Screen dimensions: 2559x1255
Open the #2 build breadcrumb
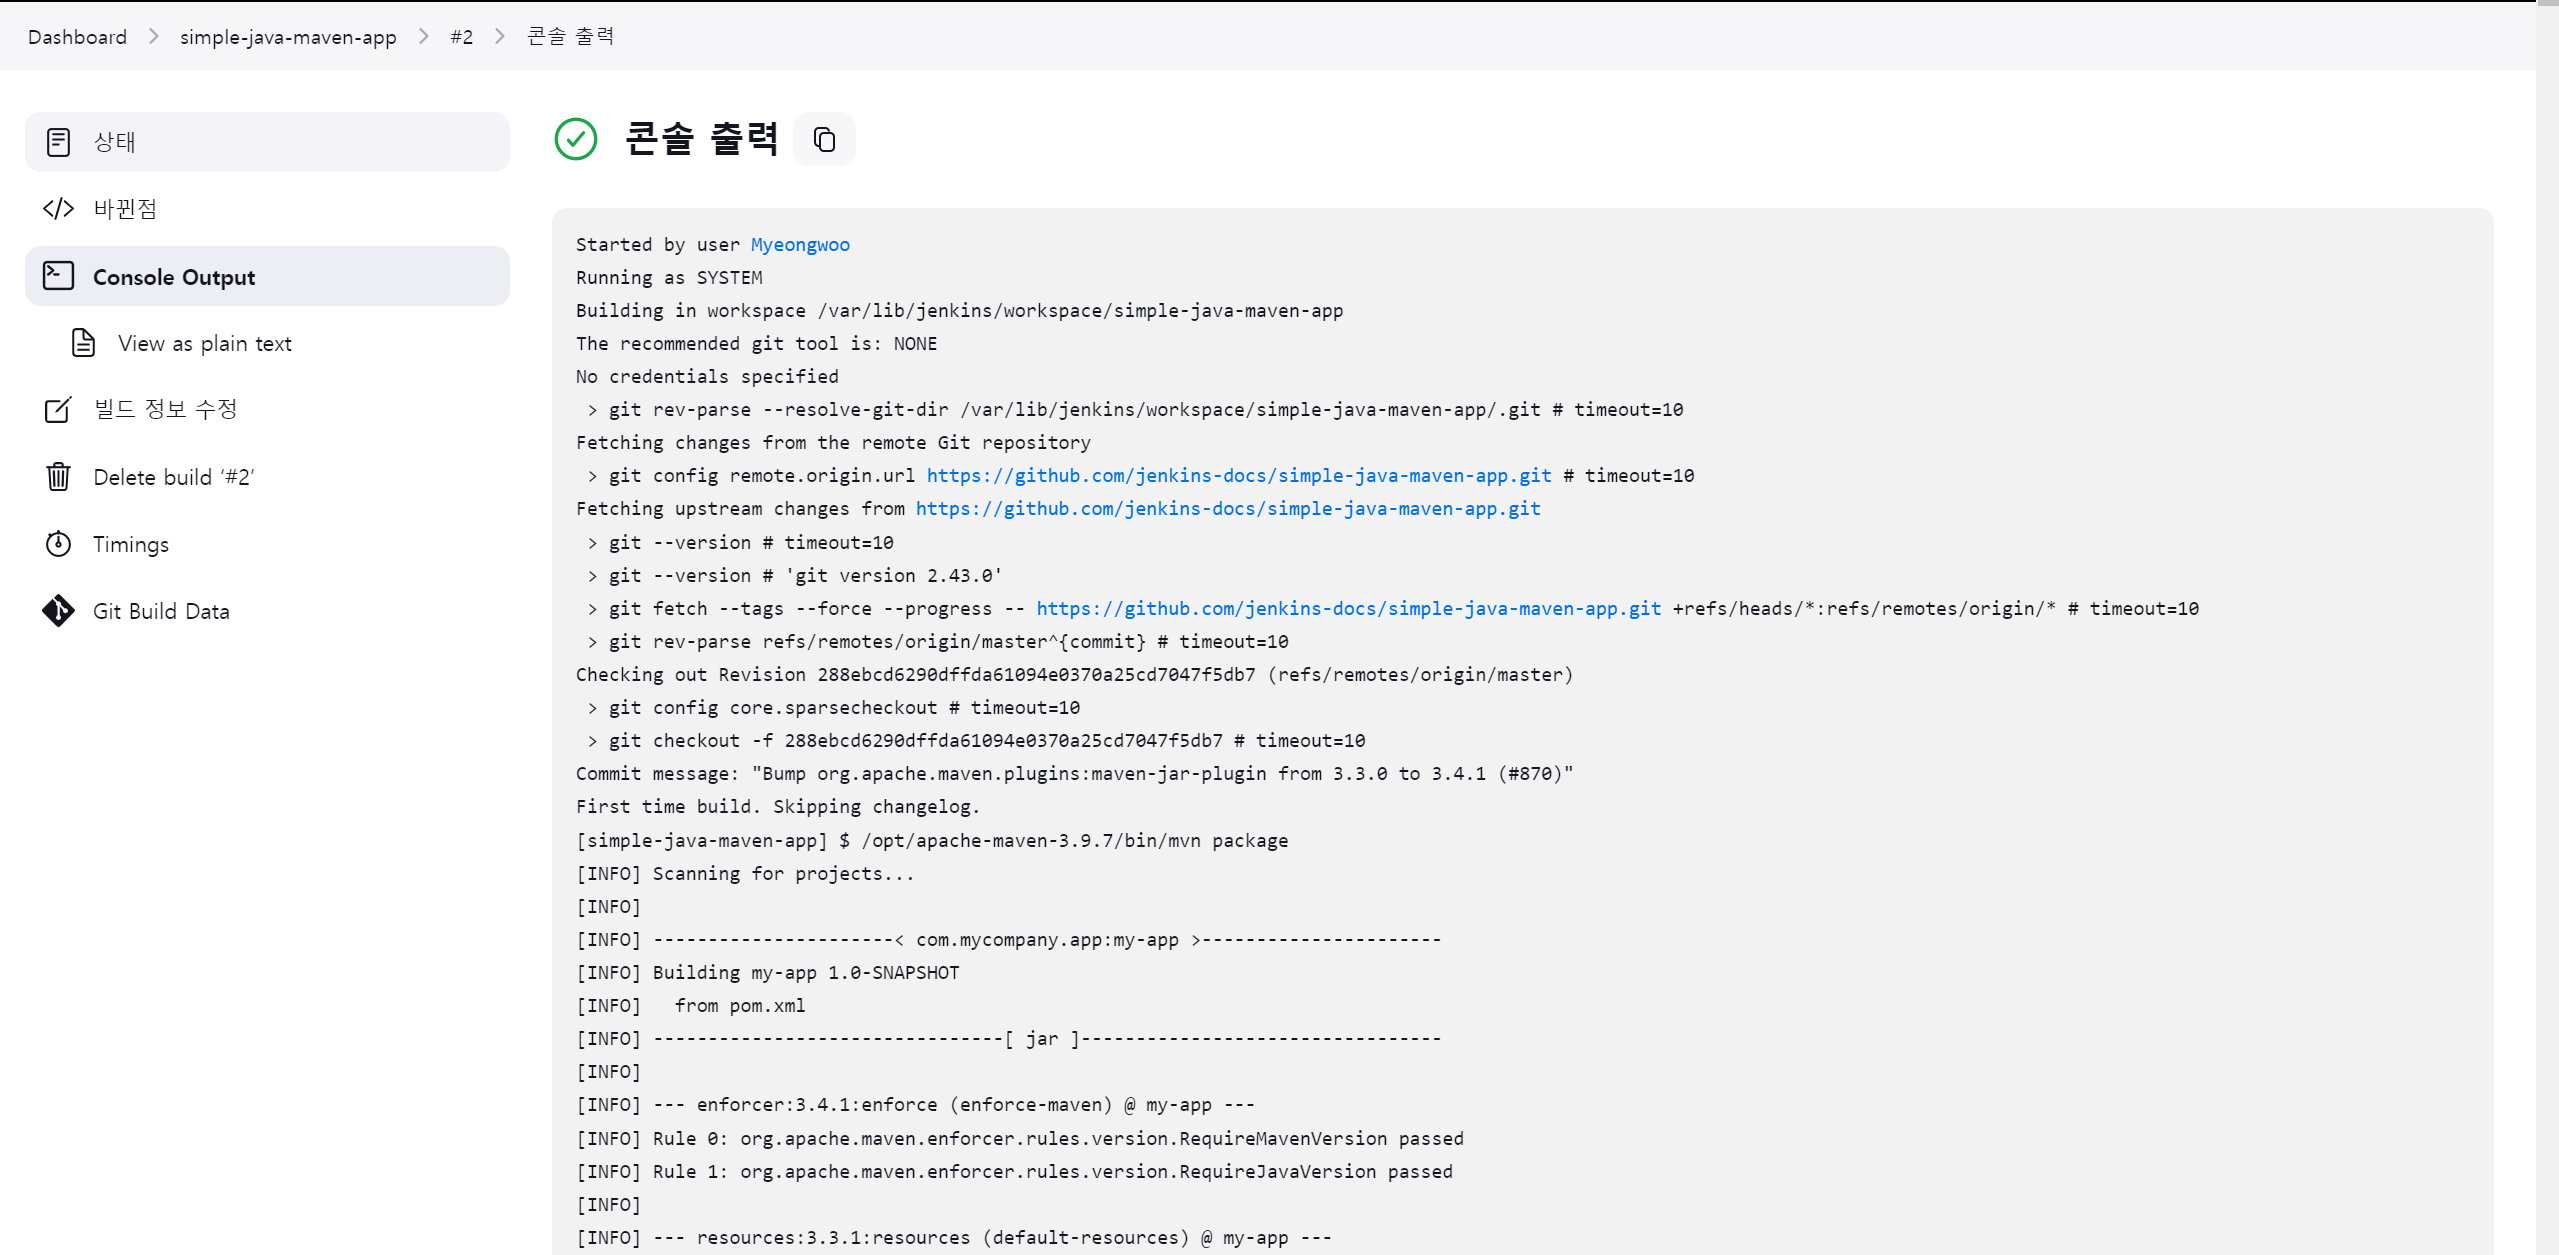click(461, 37)
